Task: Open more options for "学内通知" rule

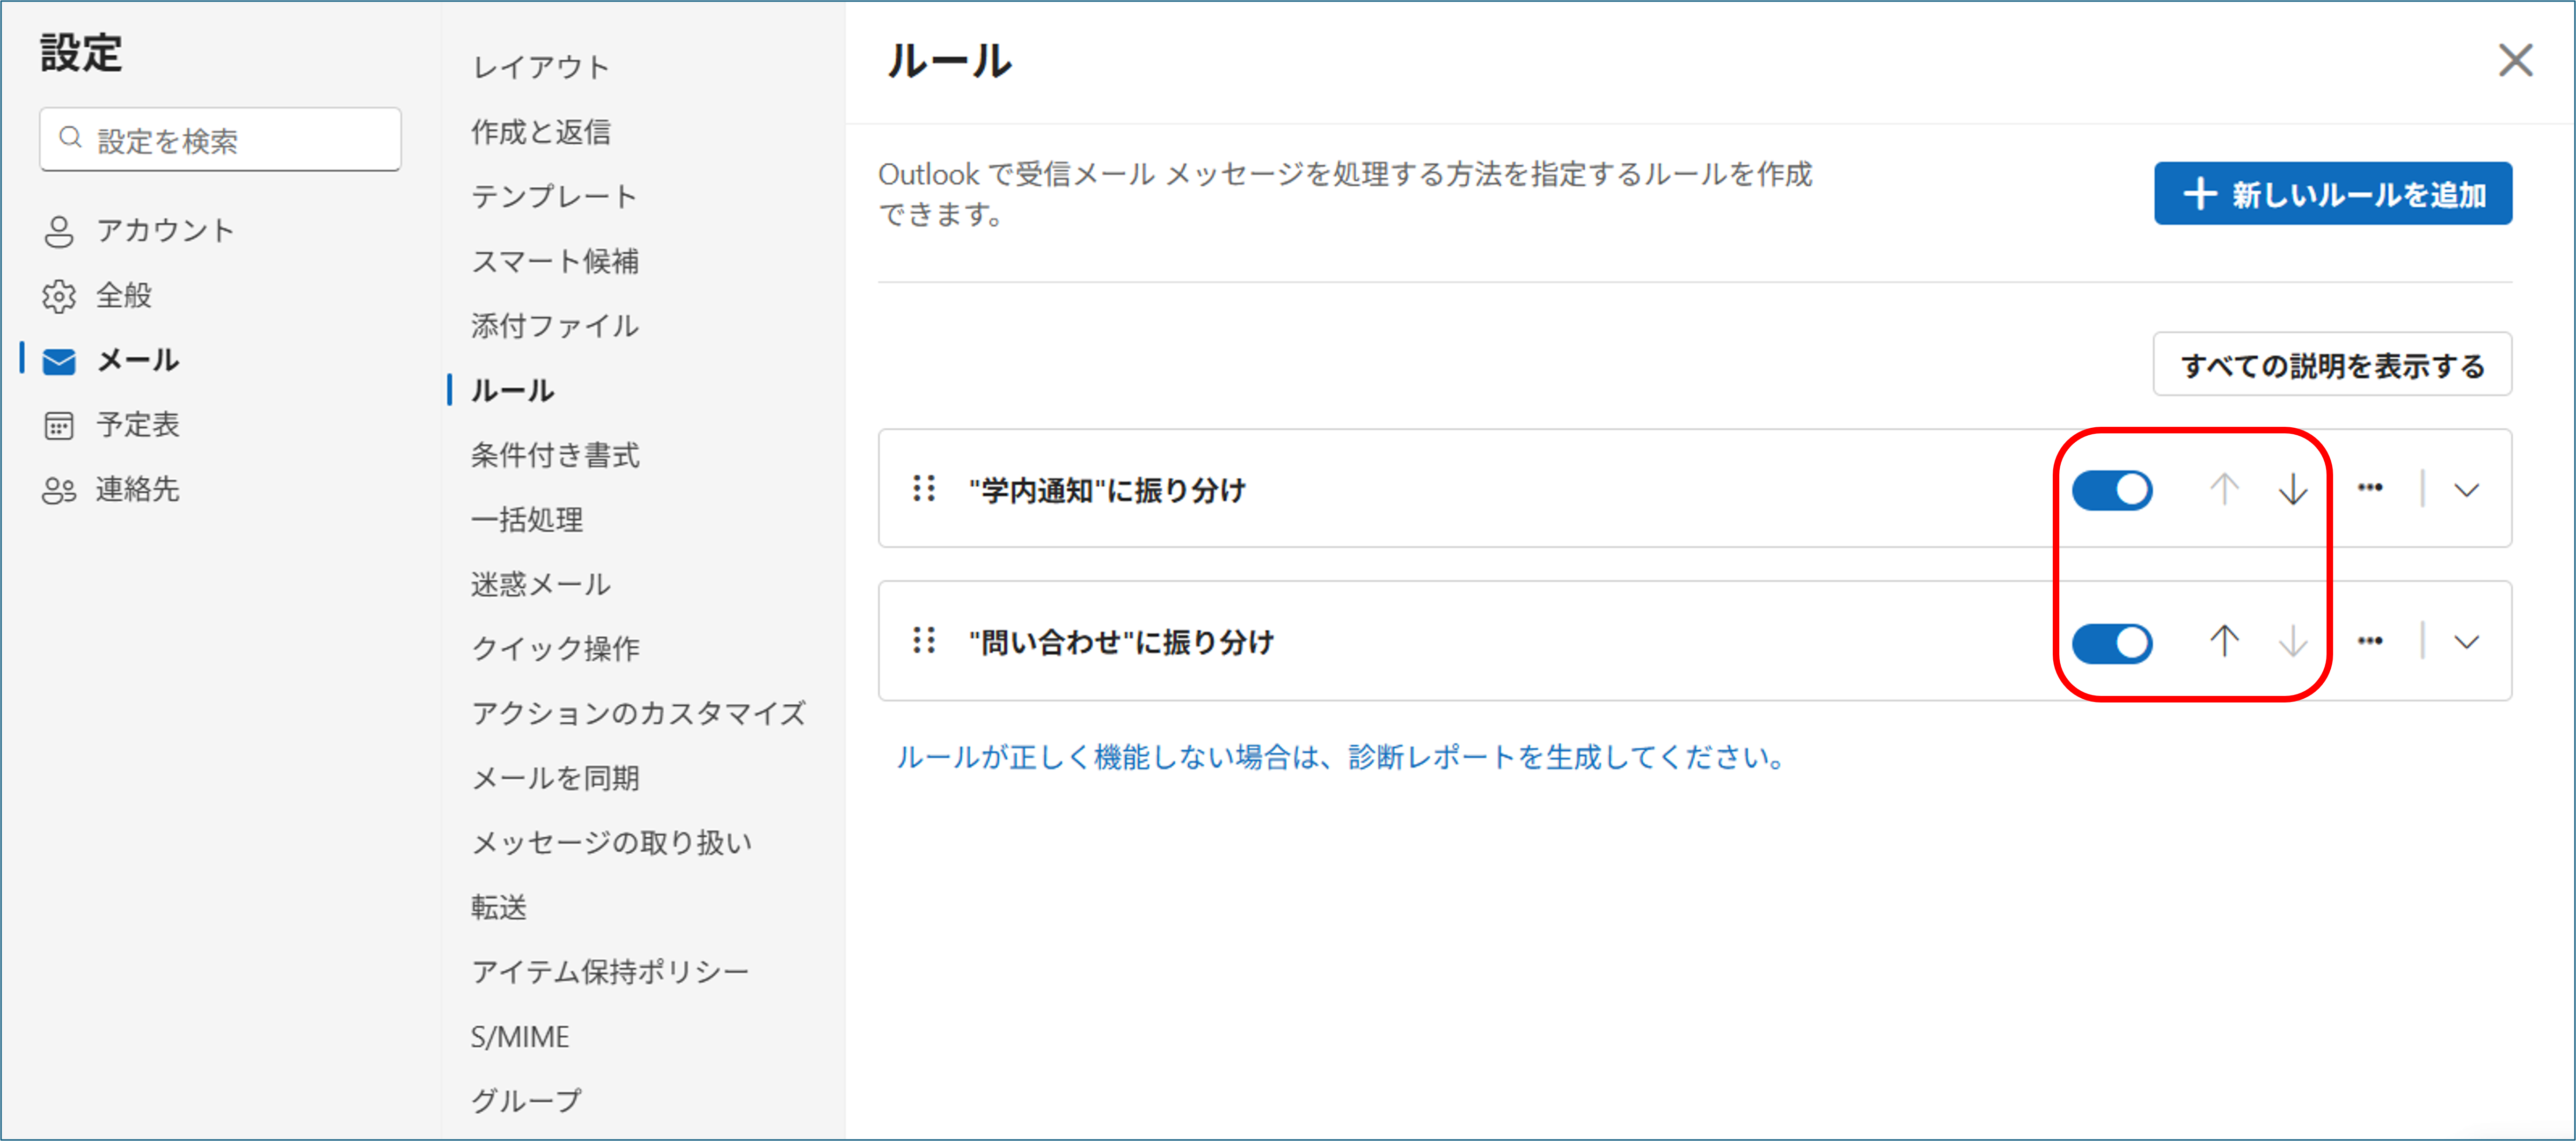Action: tap(2369, 488)
